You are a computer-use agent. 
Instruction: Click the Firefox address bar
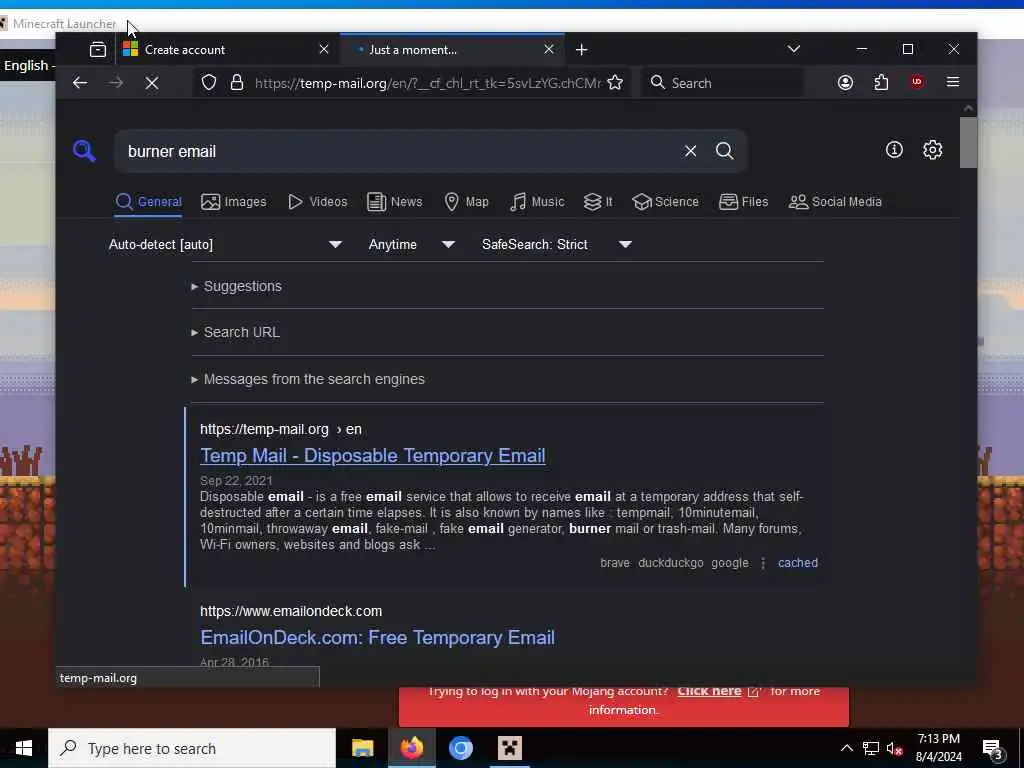[428, 83]
